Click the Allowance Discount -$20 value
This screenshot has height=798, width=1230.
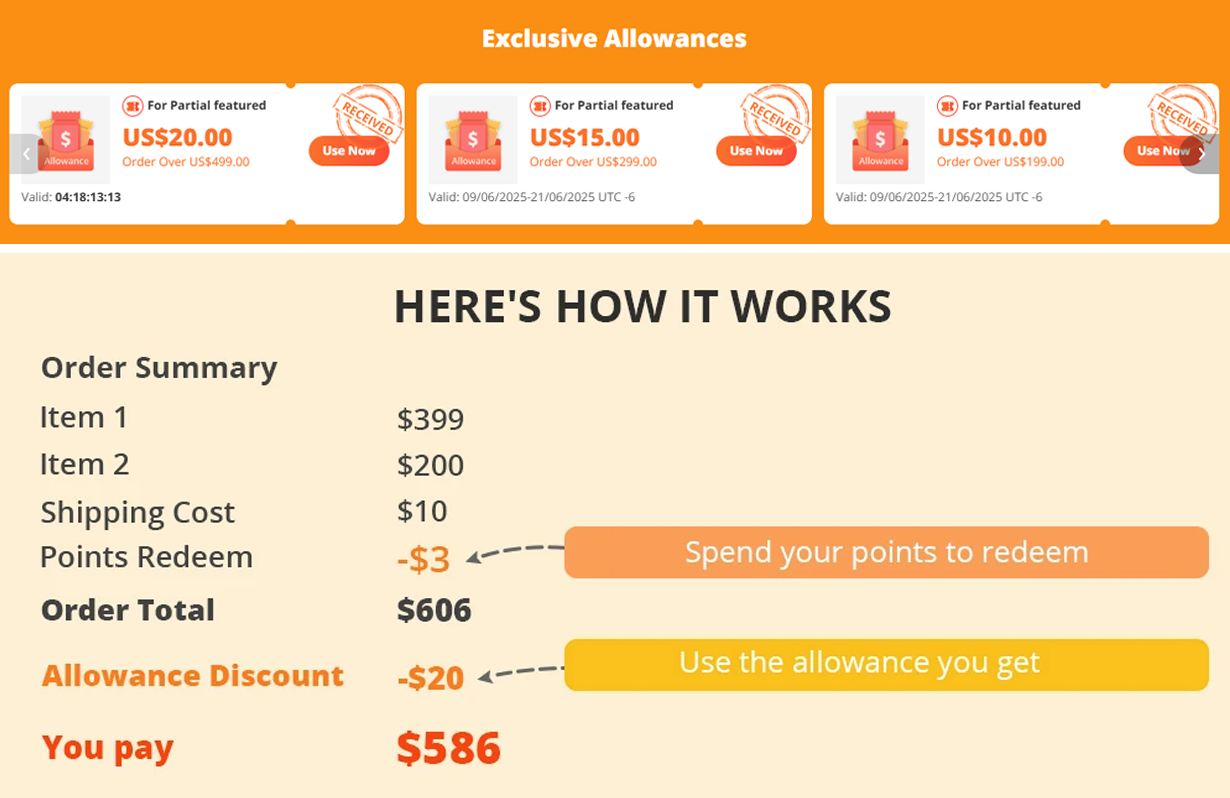(431, 678)
